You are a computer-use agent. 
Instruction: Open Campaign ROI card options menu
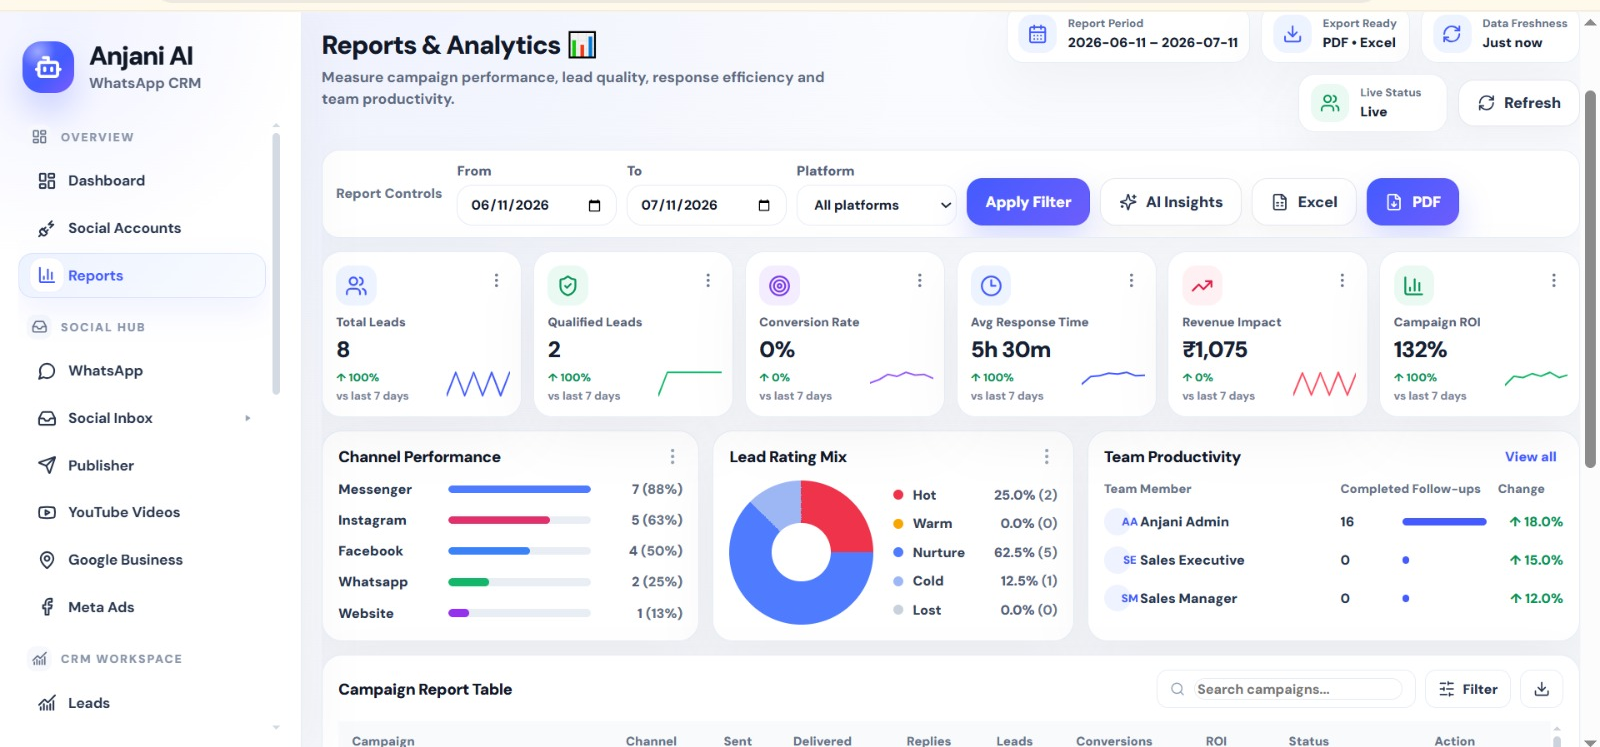tap(1554, 281)
